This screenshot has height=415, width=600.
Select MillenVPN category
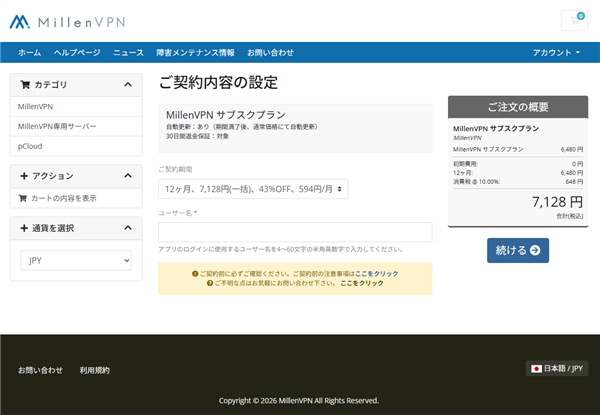tap(76, 107)
